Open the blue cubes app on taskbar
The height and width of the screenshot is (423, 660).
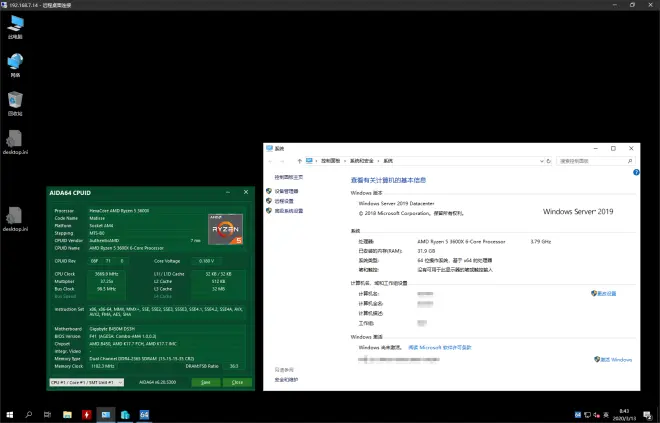coord(125,415)
